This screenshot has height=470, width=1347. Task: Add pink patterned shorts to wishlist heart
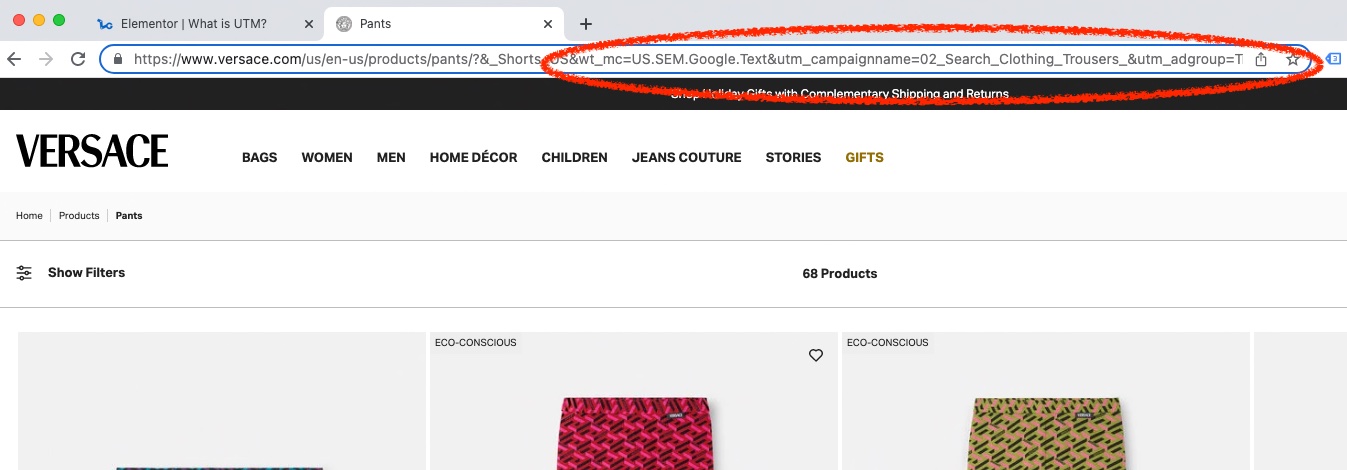[x=816, y=355]
